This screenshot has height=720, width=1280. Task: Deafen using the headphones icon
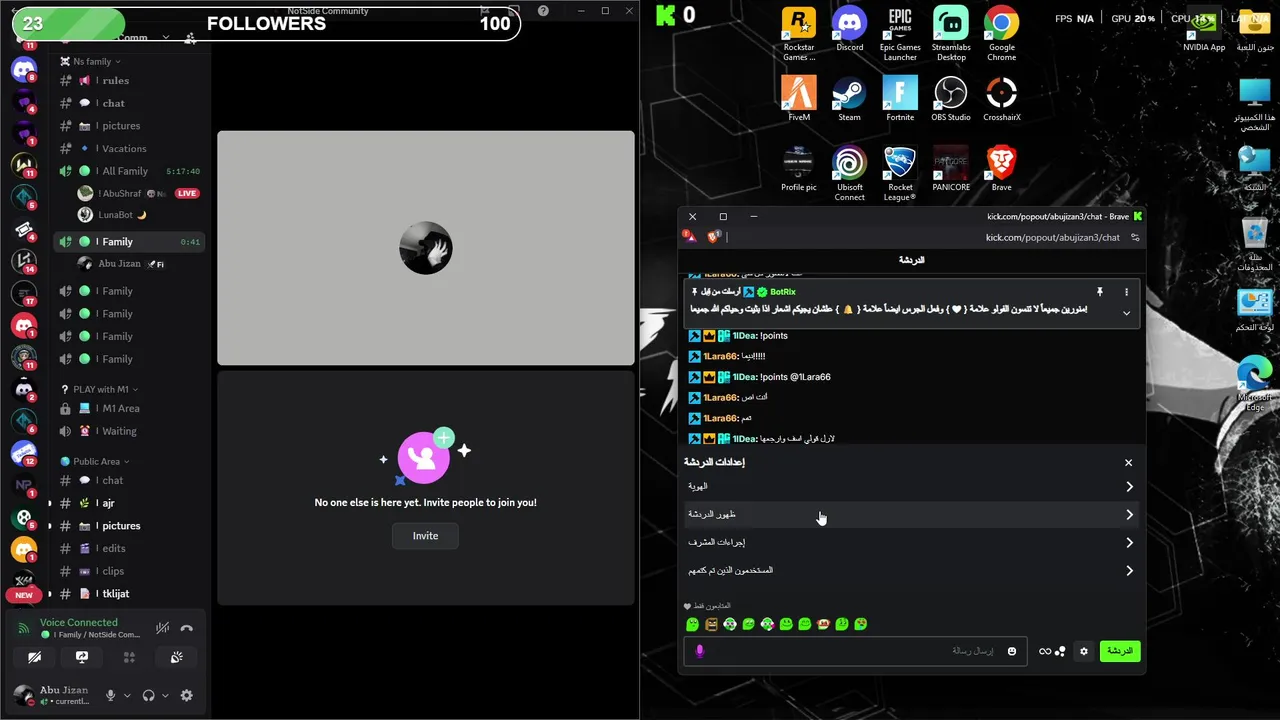click(149, 695)
